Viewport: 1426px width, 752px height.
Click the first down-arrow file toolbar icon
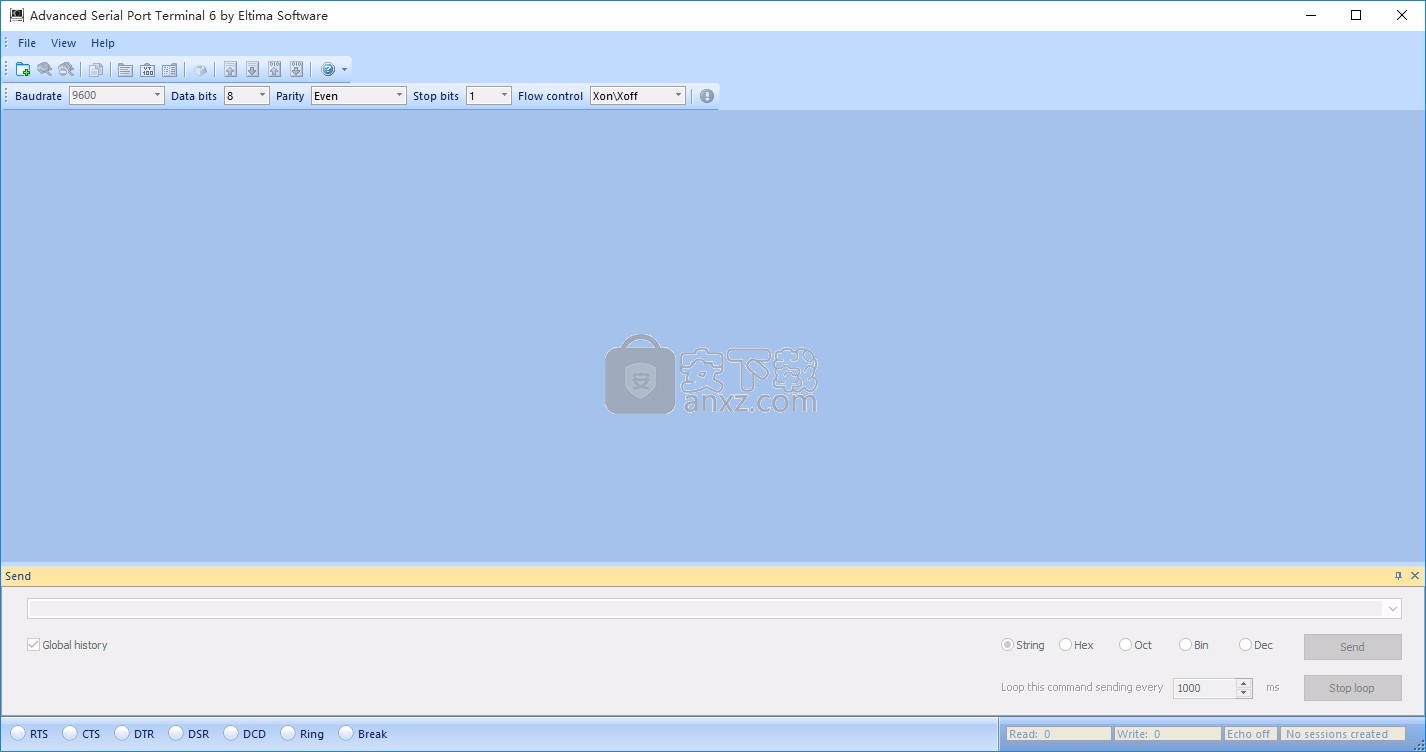[x=252, y=69]
